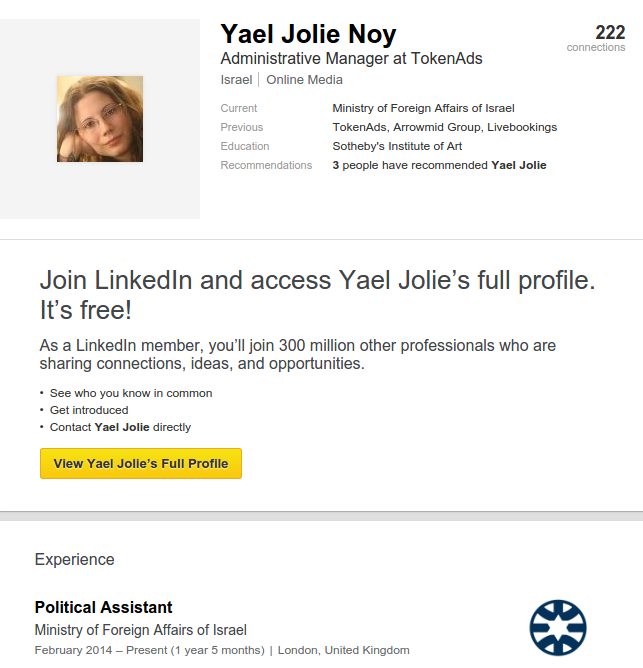Open Sotheby's Institute of Art education link
643x668 pixels.
click(397, 146)
